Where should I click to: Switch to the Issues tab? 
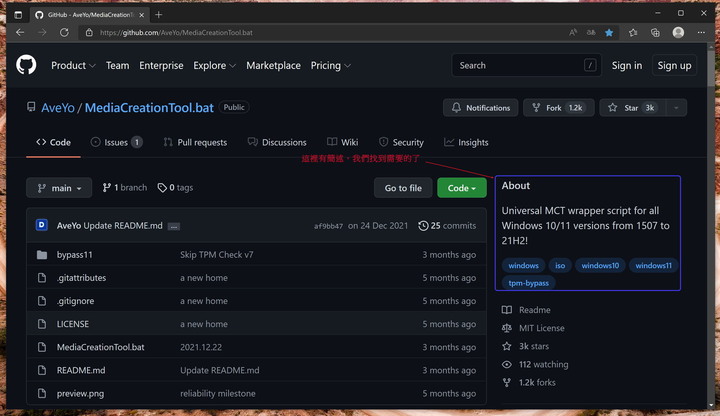coord(116,142)
